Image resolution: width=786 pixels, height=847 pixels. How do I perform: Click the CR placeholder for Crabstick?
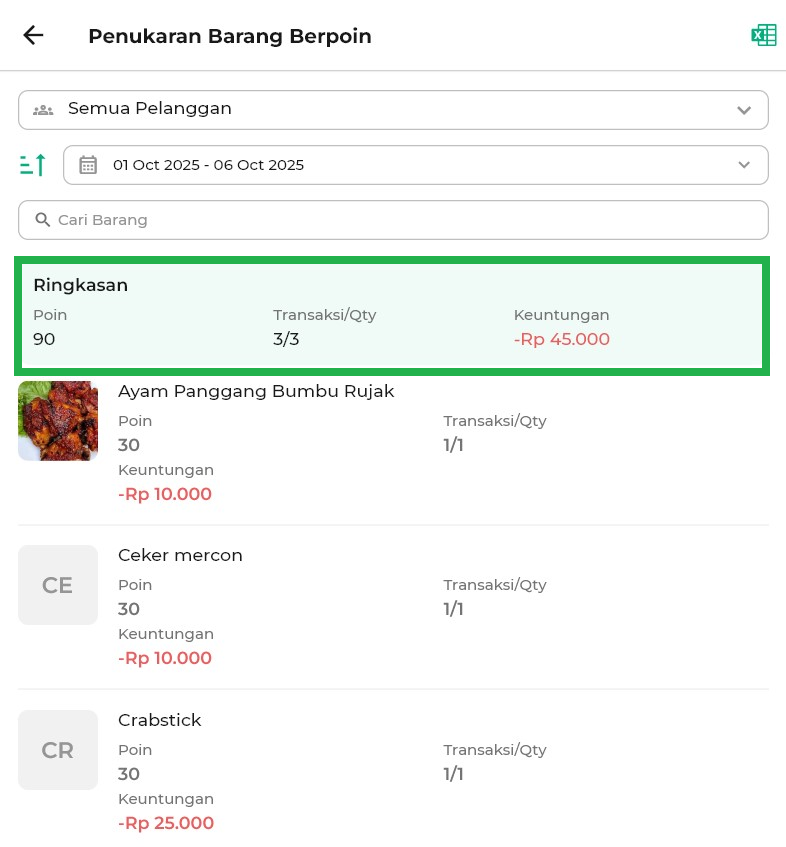tap(58, 750)
